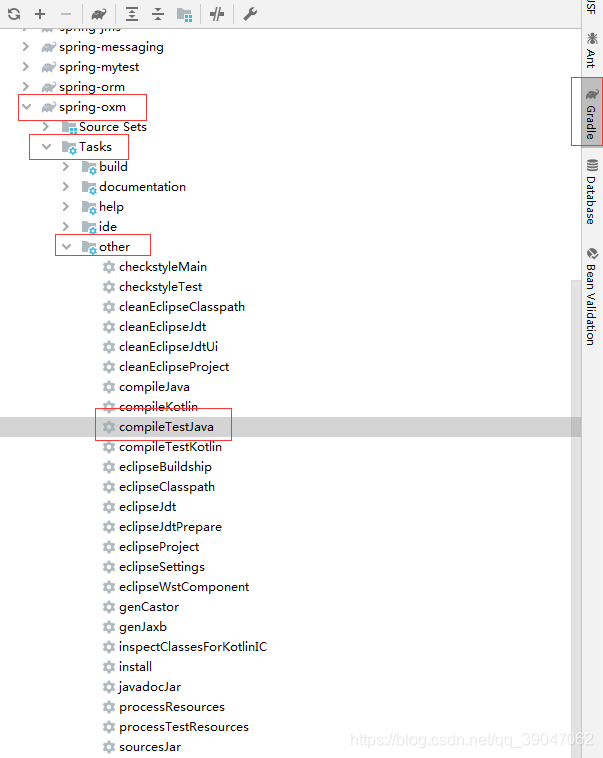Select the compileKotlin task
This screenshot has width=603, height=758.
click(158, 407)
